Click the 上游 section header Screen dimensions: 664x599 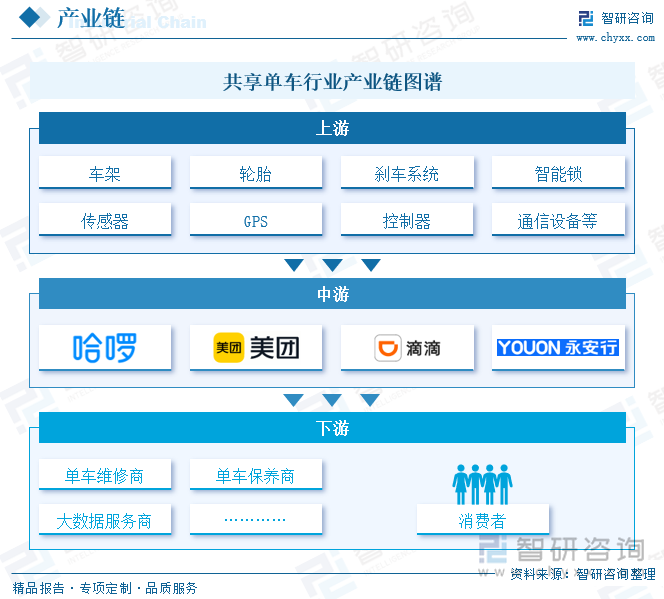[332, 128]
